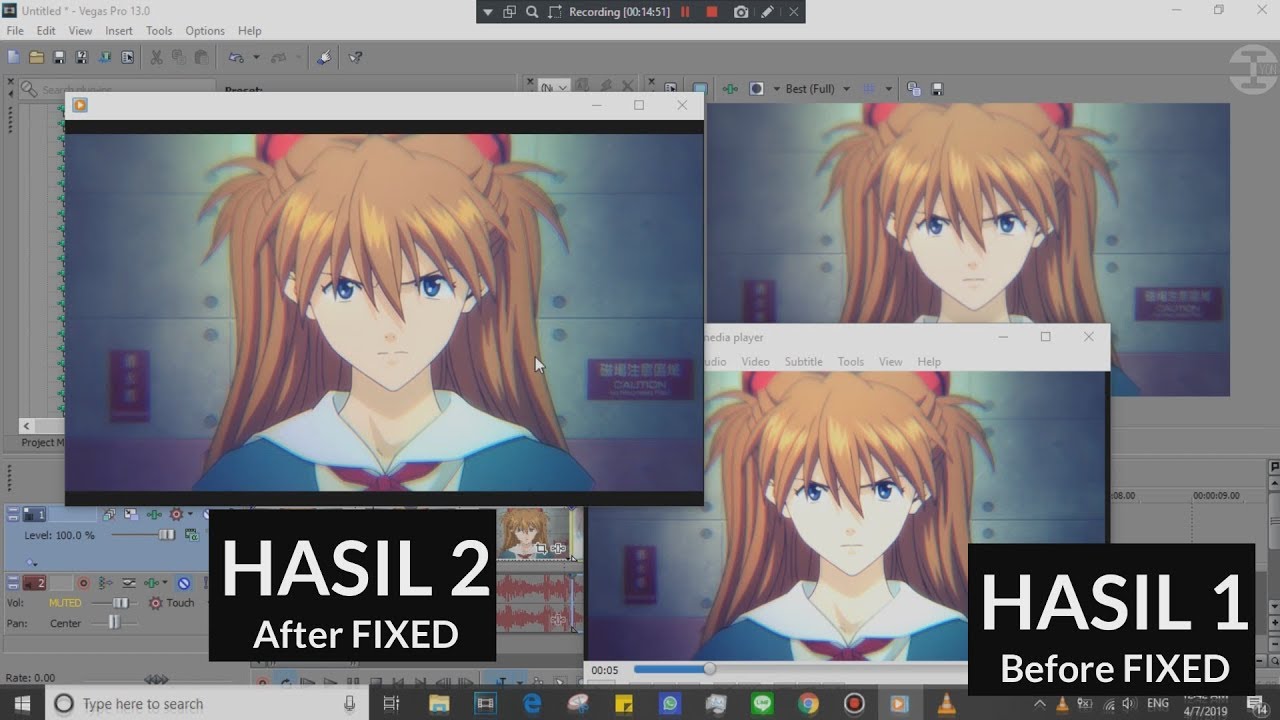Click the What's This help icon
Viewport: 1280px width, 720px height.
coord(355,58)
